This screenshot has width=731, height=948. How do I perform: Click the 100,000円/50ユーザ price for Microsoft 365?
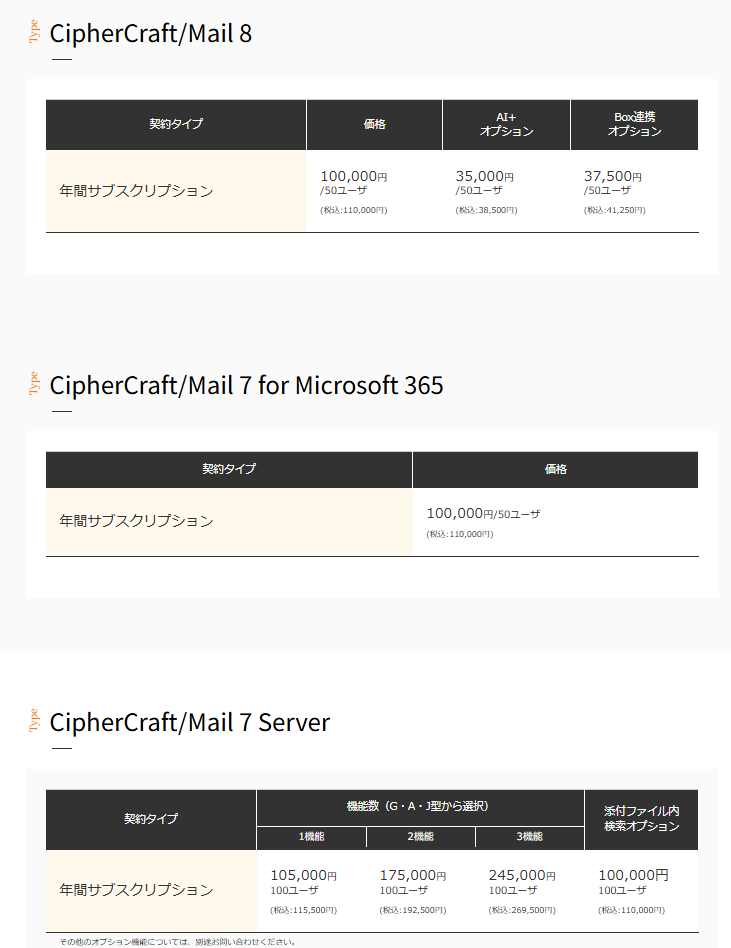(483, 514)
